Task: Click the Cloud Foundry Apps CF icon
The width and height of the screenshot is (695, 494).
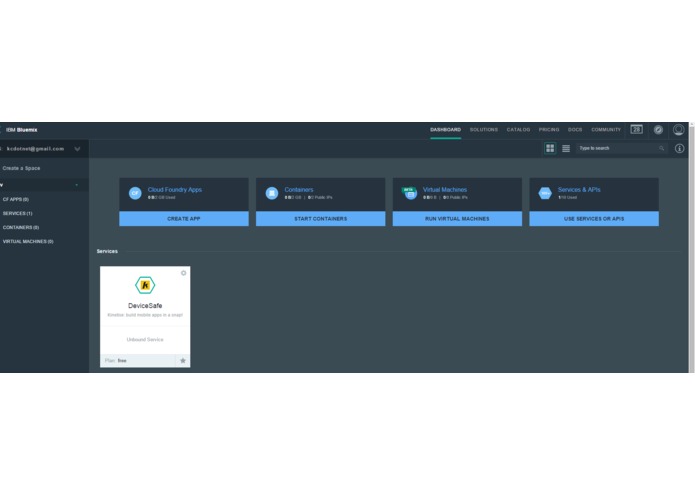Action: (135, 193)
